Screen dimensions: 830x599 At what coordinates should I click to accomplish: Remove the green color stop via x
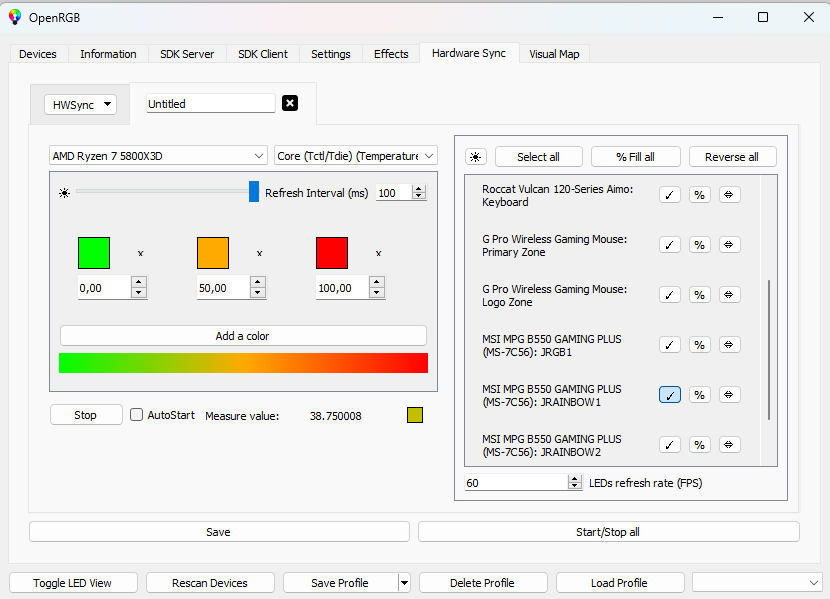point(140,253)
